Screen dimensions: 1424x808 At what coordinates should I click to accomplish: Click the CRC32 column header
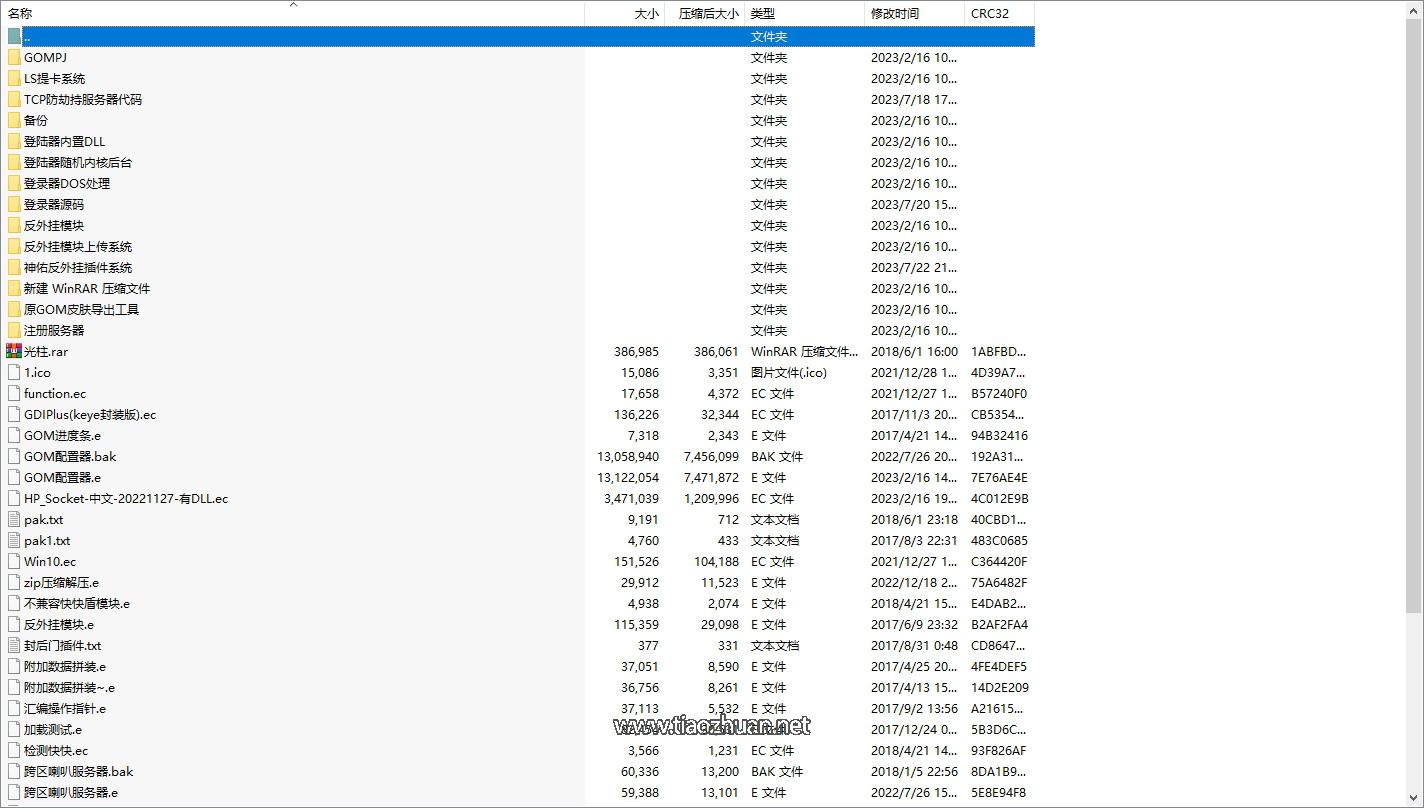point(989,14)
